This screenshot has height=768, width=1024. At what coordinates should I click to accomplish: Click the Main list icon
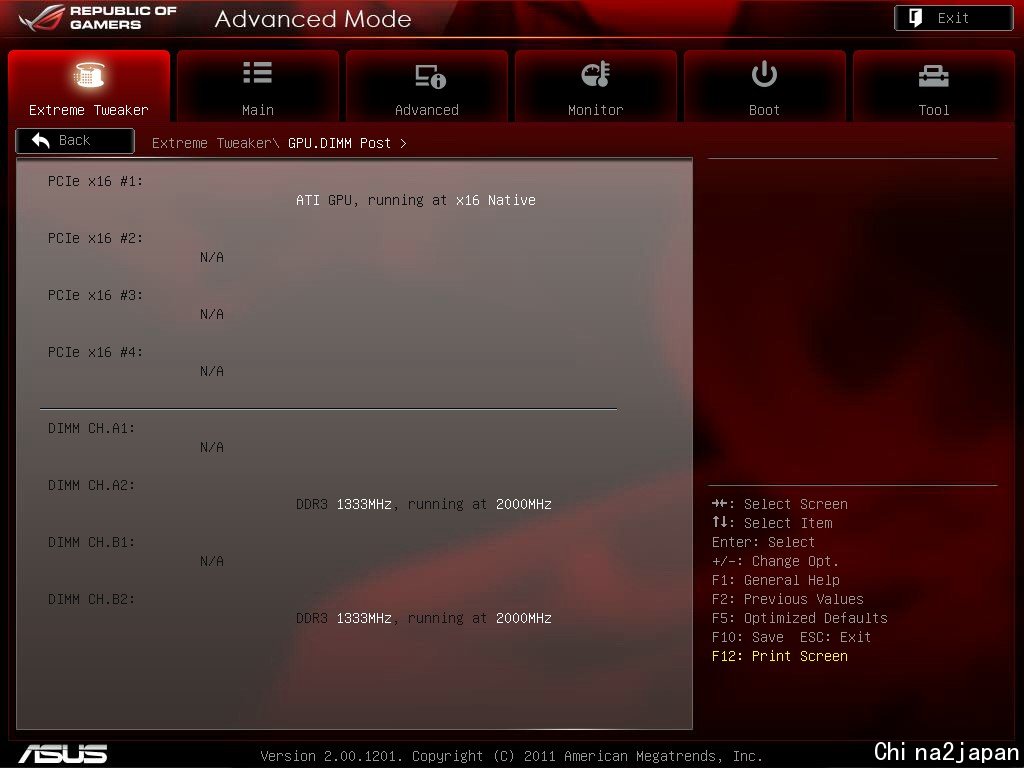click(x=257, y=72)
